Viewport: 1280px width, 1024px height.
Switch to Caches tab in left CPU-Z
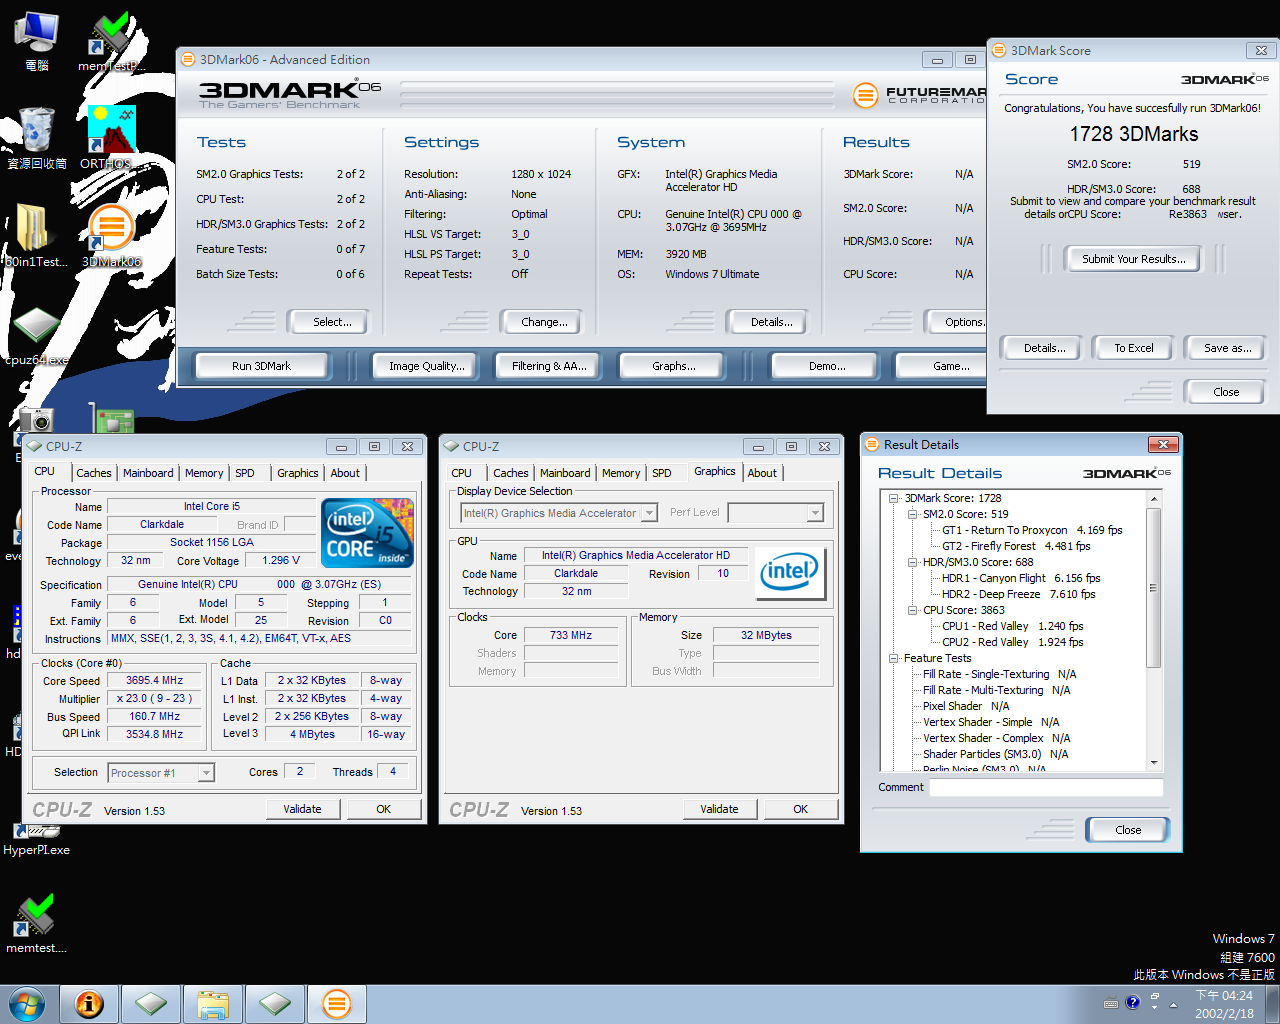(x=94, y=473)
